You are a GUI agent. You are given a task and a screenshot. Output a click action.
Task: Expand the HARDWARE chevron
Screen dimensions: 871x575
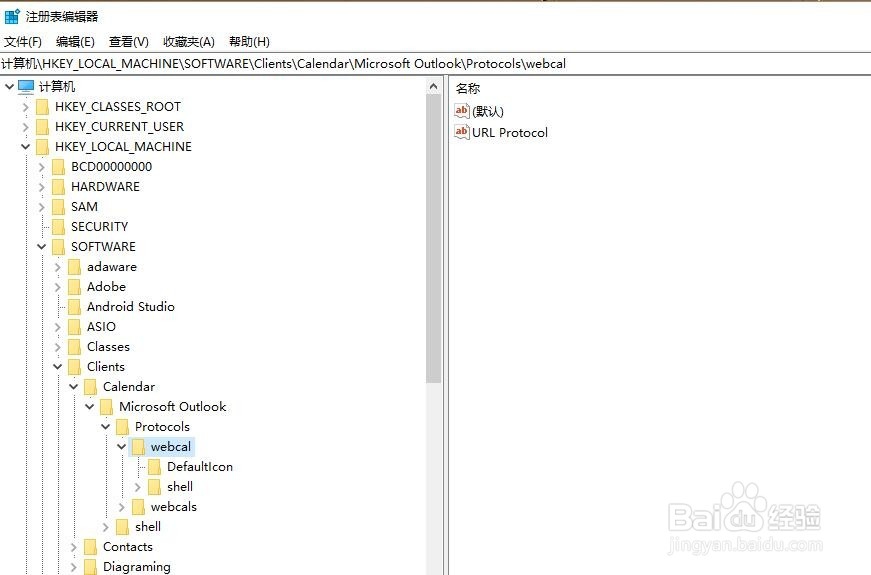pos(42,187)
